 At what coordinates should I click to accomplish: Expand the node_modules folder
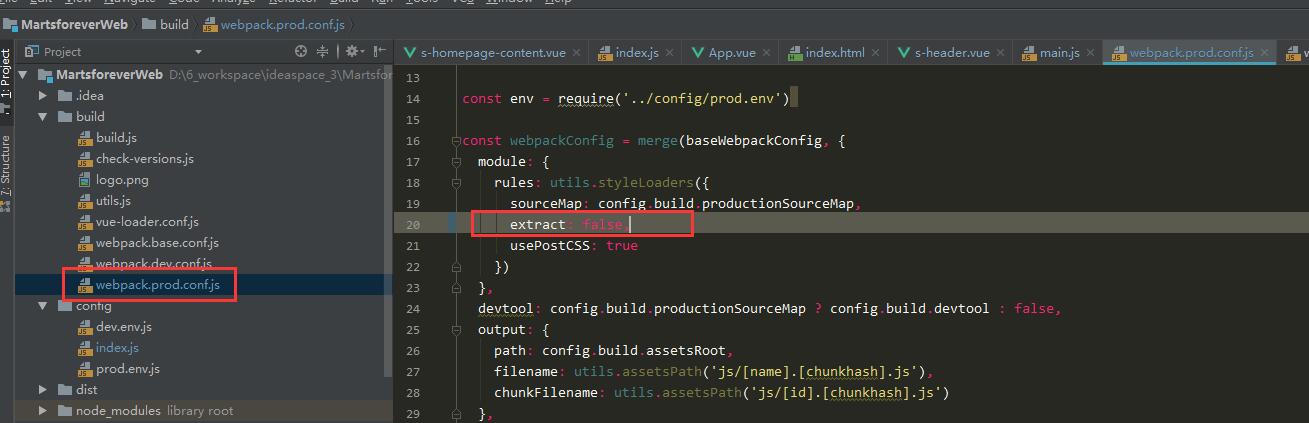coord(43,411)
